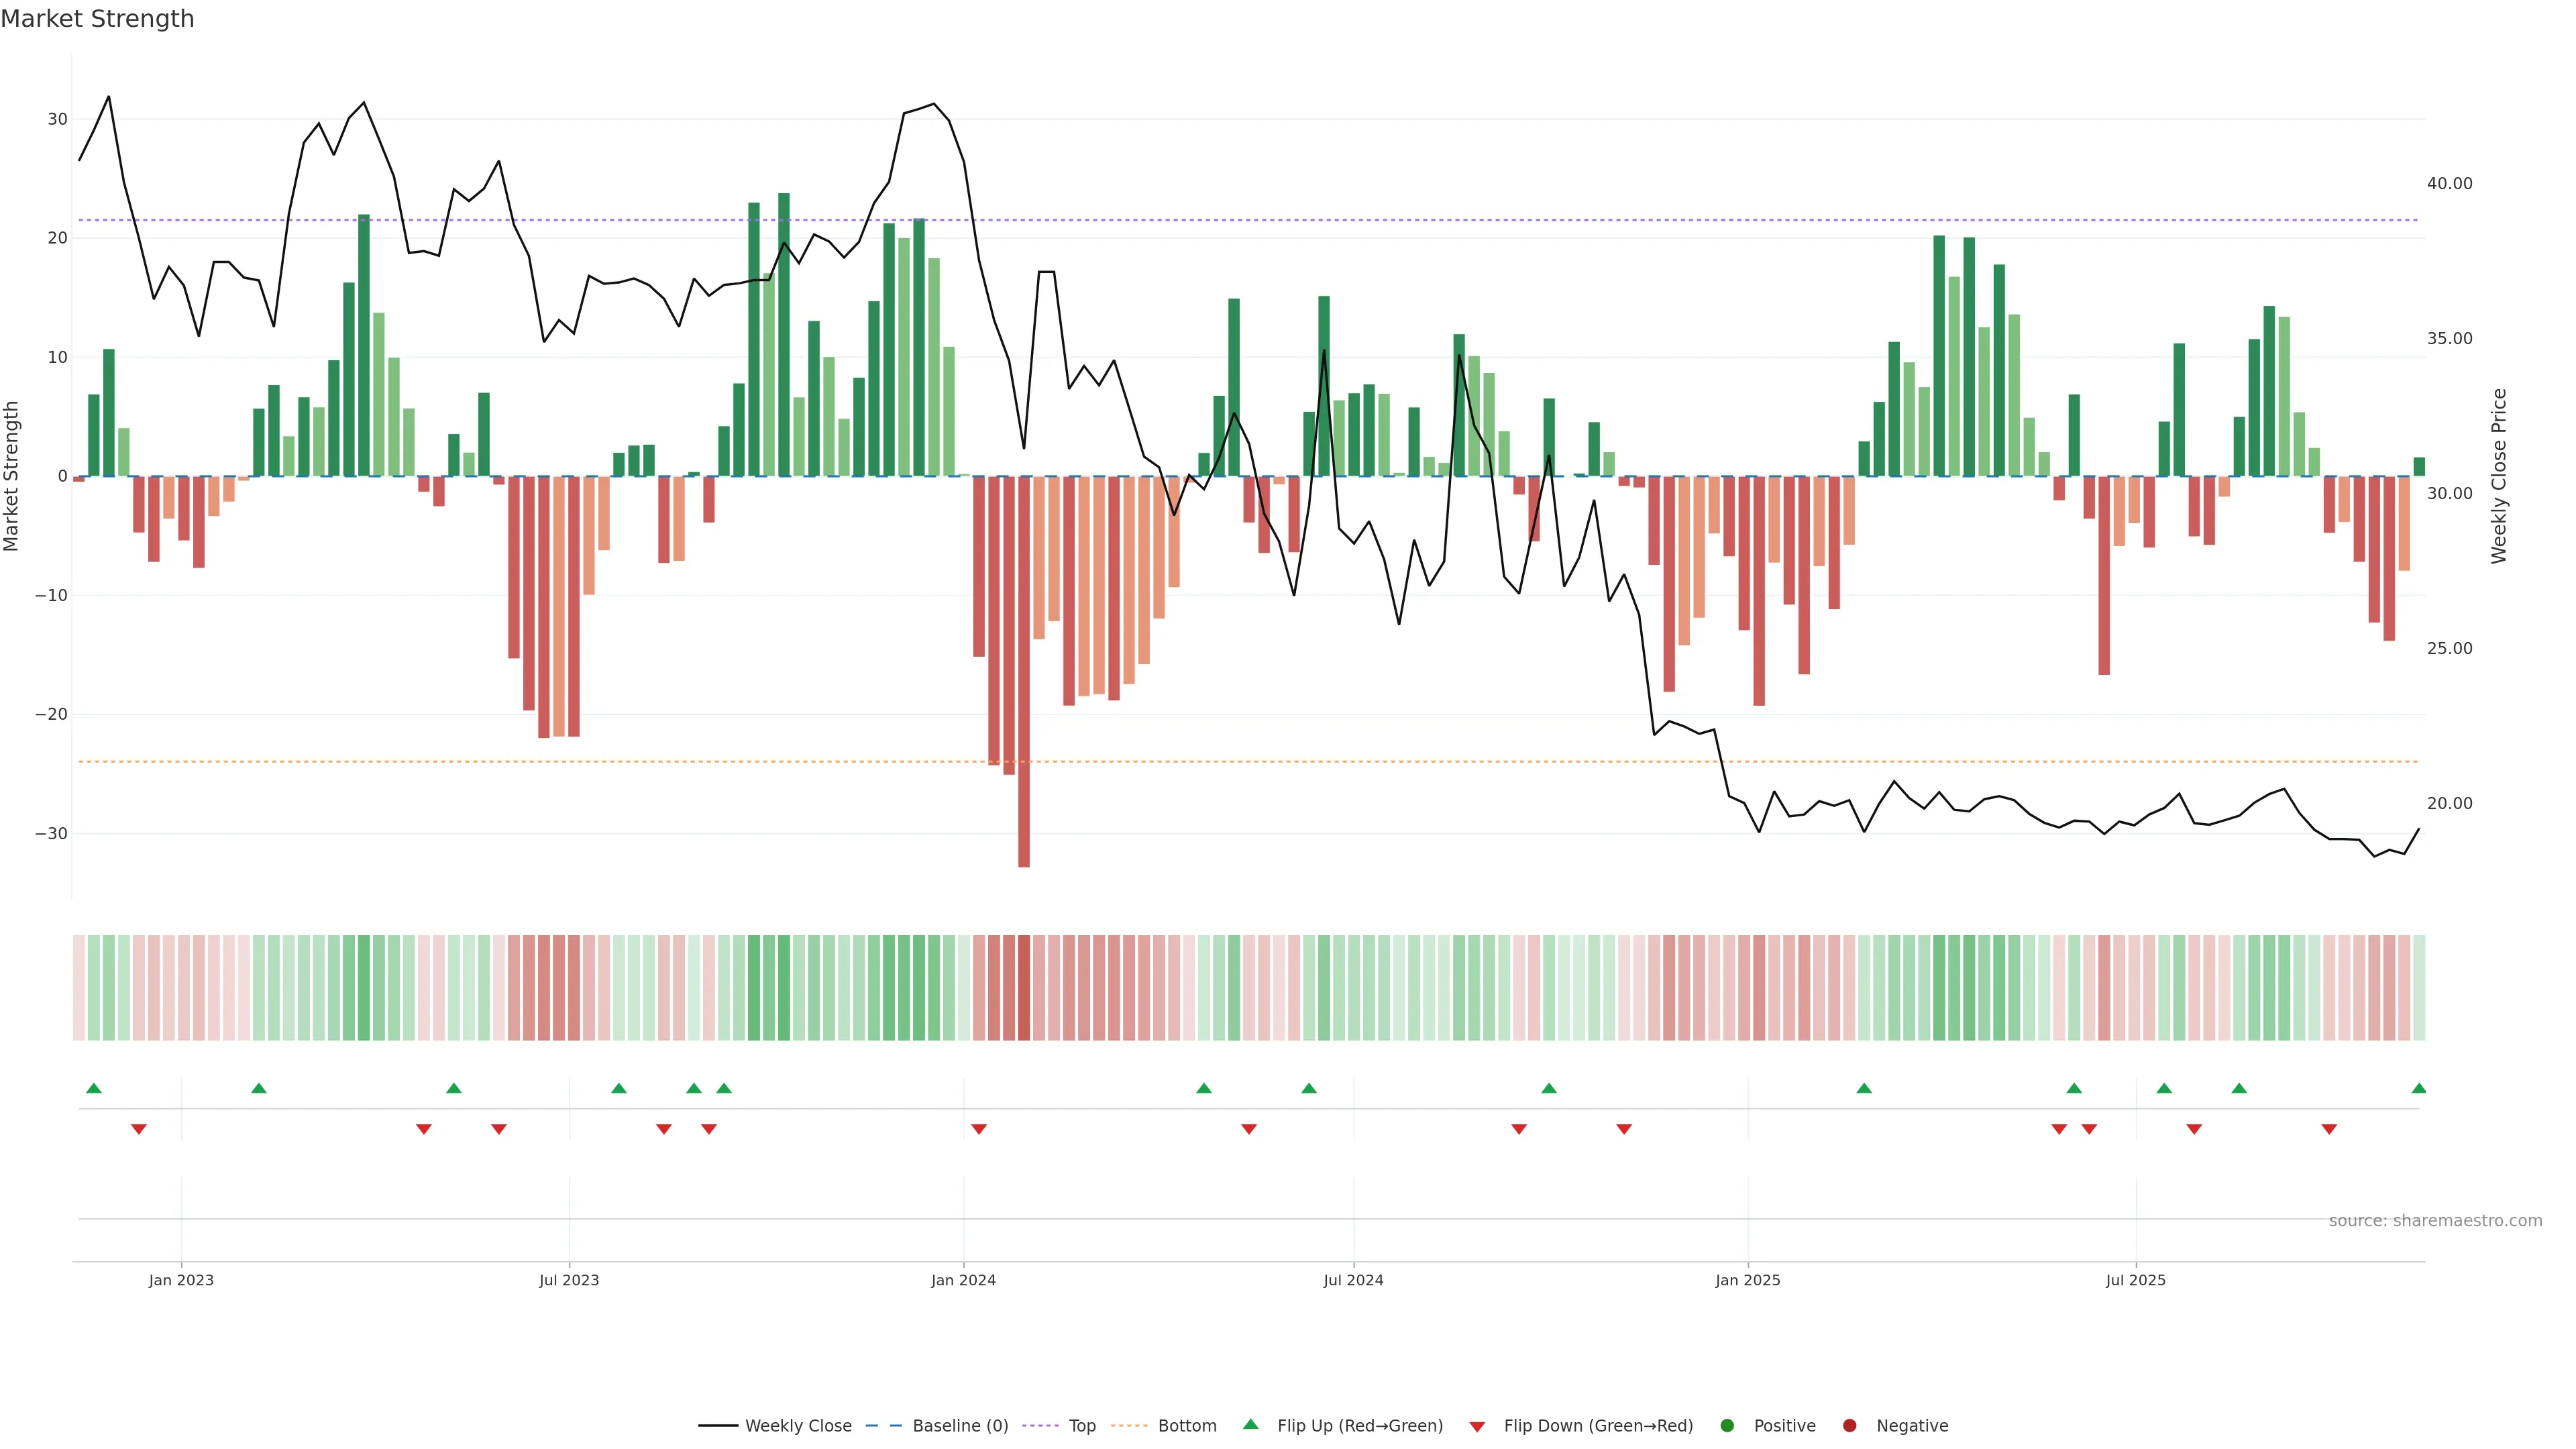Viewport: 2576px width, 1449px height.
Task: Click the Flip Up green triangle legend icon
Action: coord(1250,1425)
